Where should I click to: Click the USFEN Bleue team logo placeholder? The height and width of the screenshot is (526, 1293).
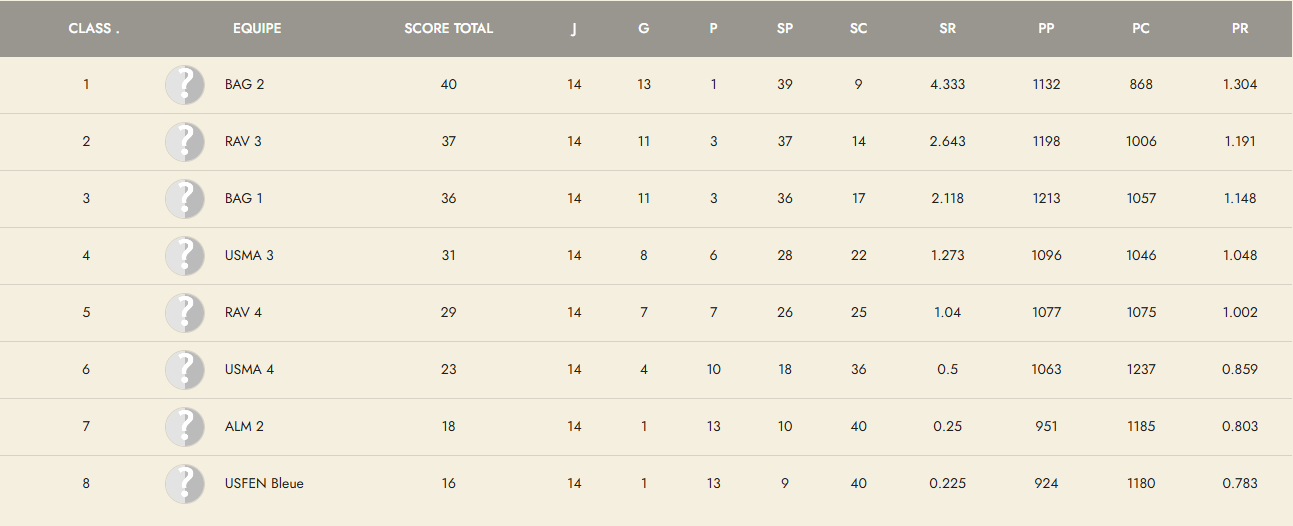pos(185,484)
